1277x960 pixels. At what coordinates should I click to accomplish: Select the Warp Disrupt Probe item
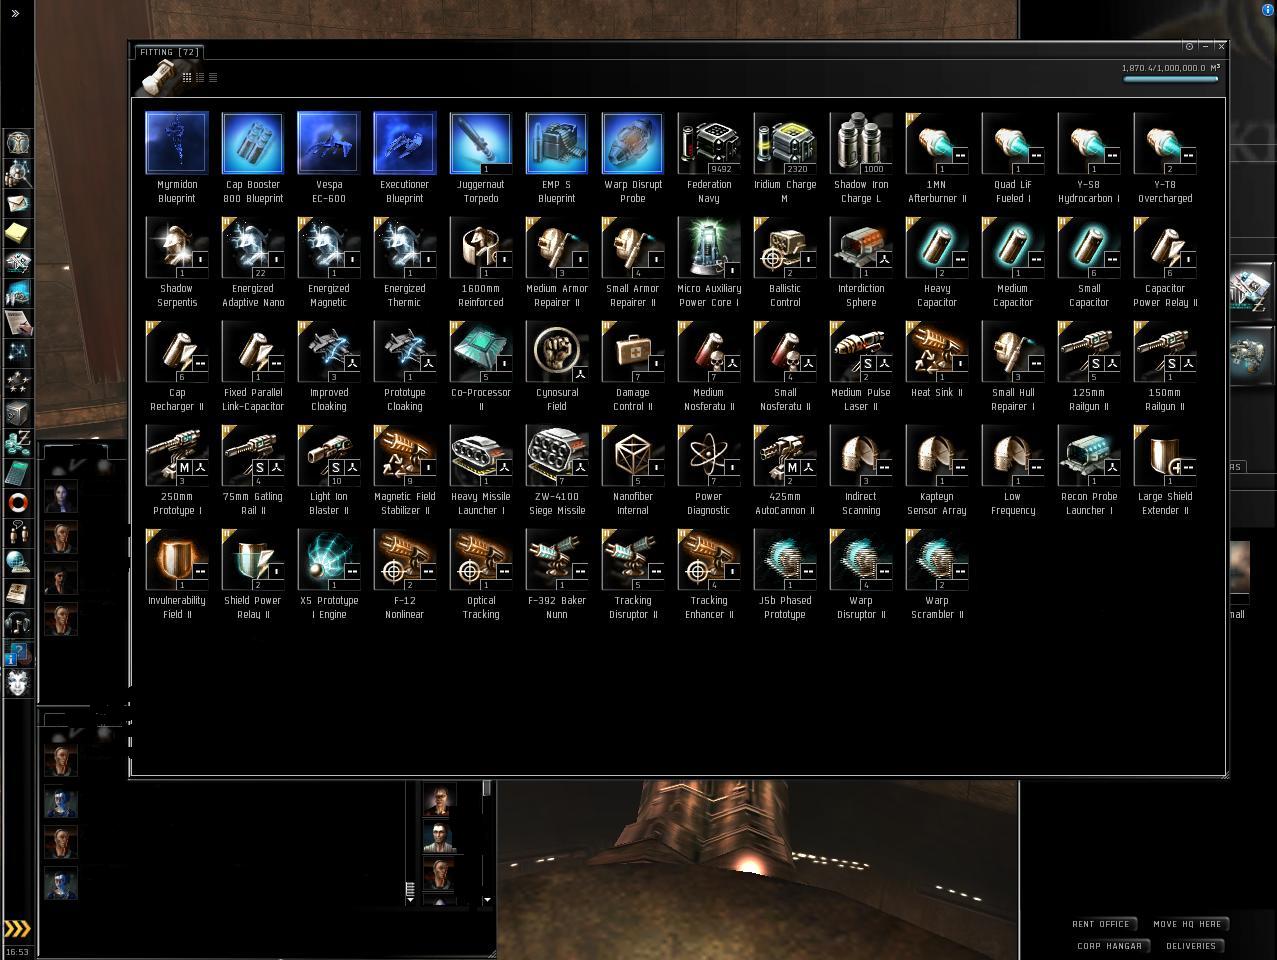633,156
